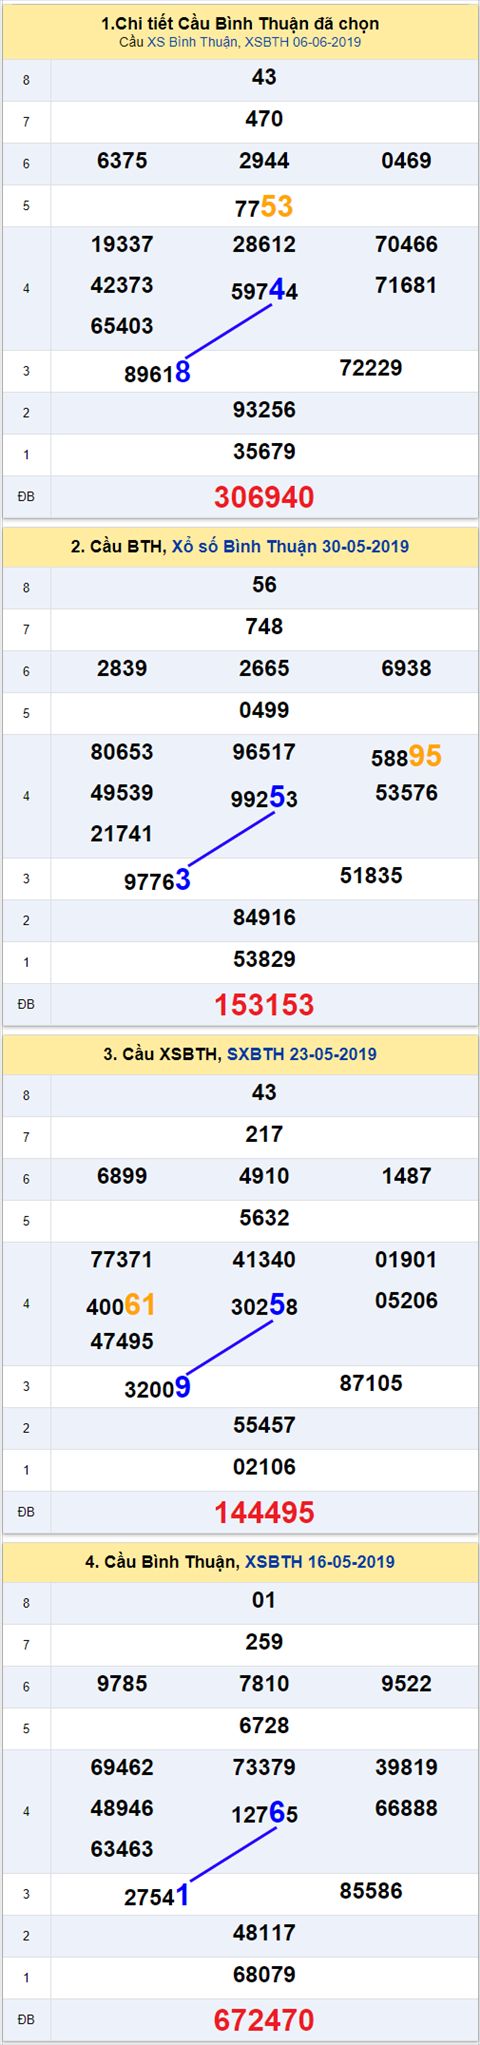This screenshot has height=2045, width=480.
Task: Click the prize number 72229
Action: (x=371, y=368)
